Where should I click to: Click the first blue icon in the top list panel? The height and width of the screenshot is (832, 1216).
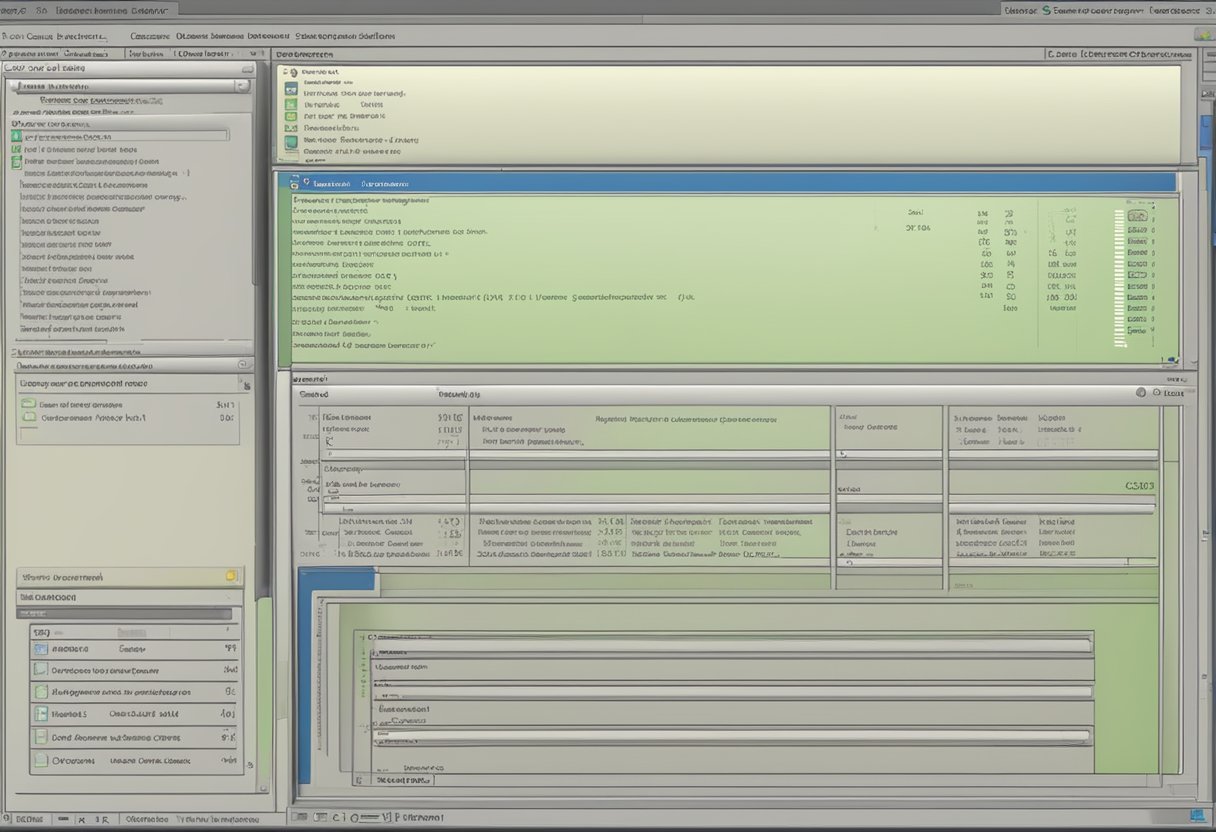tap(291, 89)
